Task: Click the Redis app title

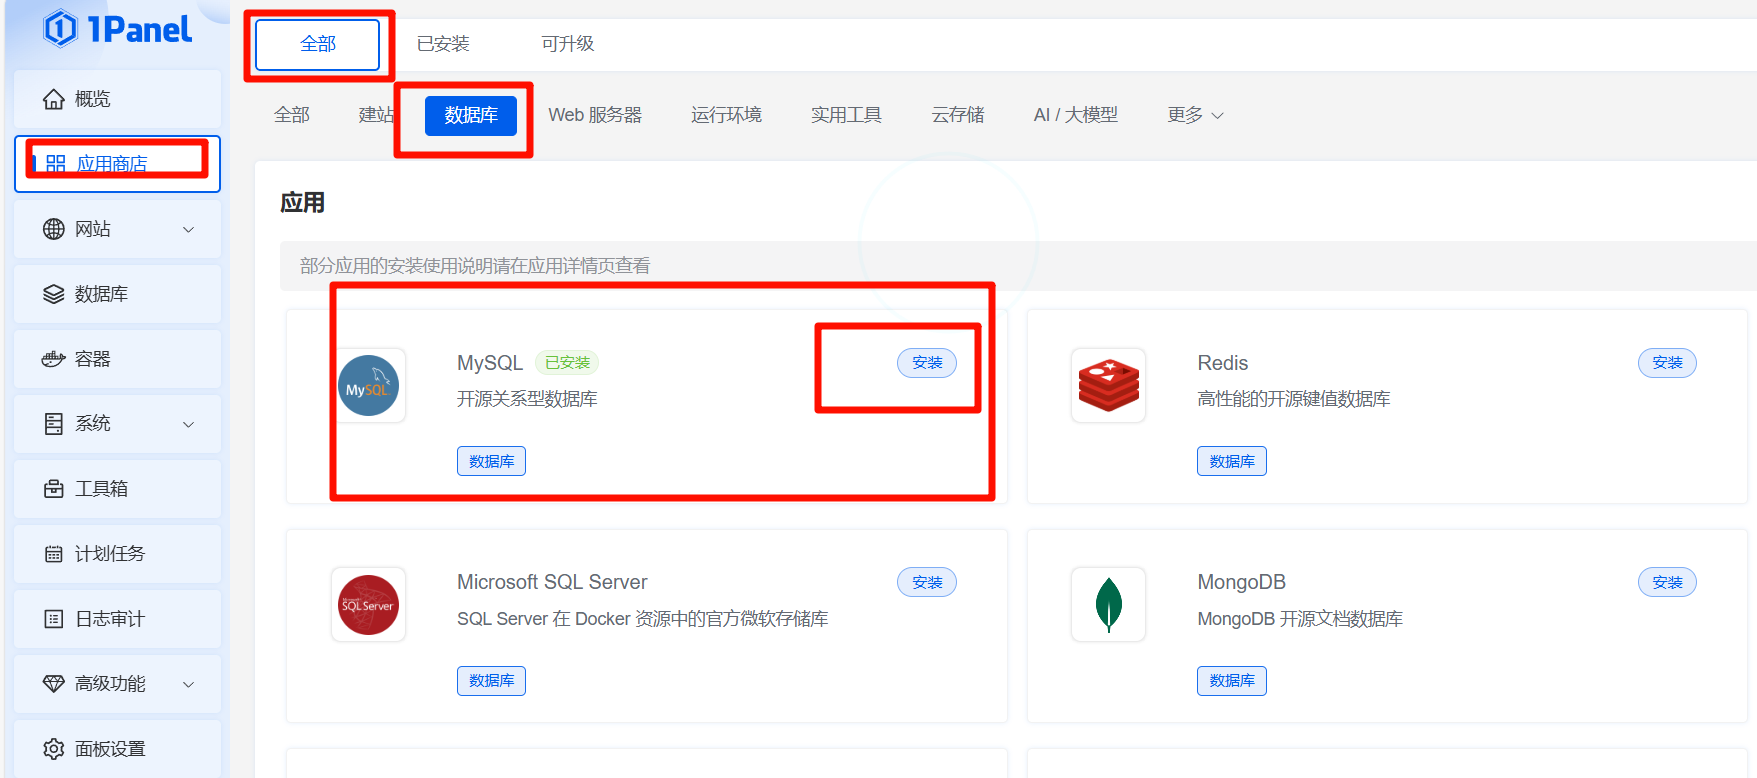Action: (1223, 363)
